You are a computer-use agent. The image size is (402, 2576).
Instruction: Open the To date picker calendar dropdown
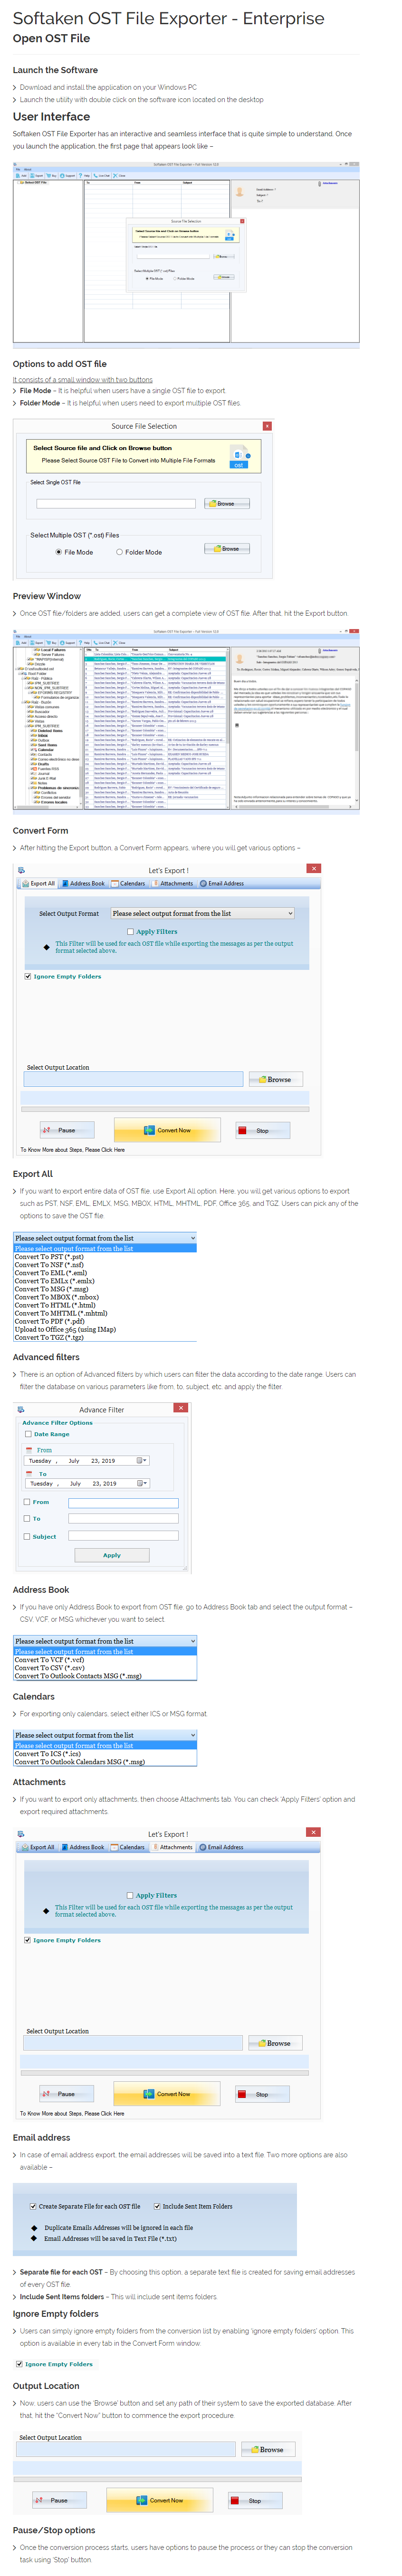[142, 1484]
